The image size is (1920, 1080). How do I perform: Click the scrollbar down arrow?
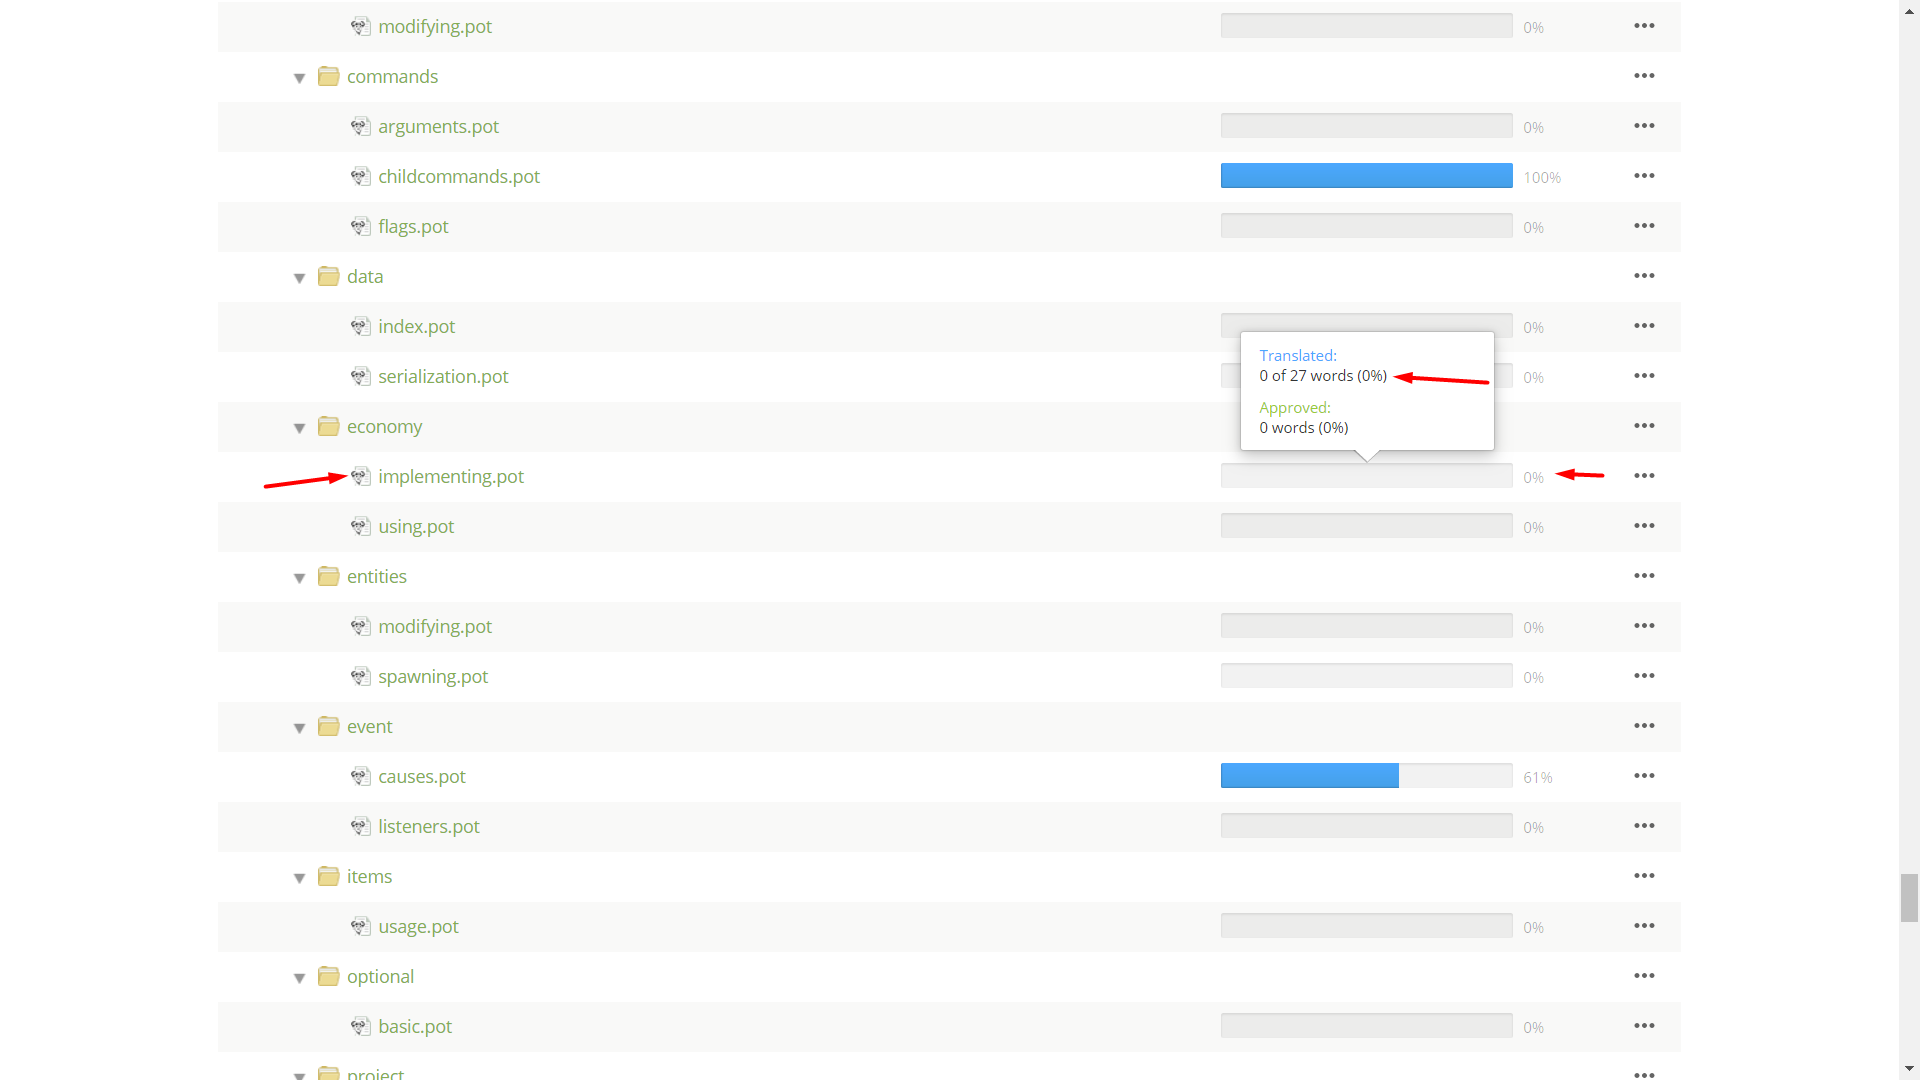[x=1909, y=1069]
